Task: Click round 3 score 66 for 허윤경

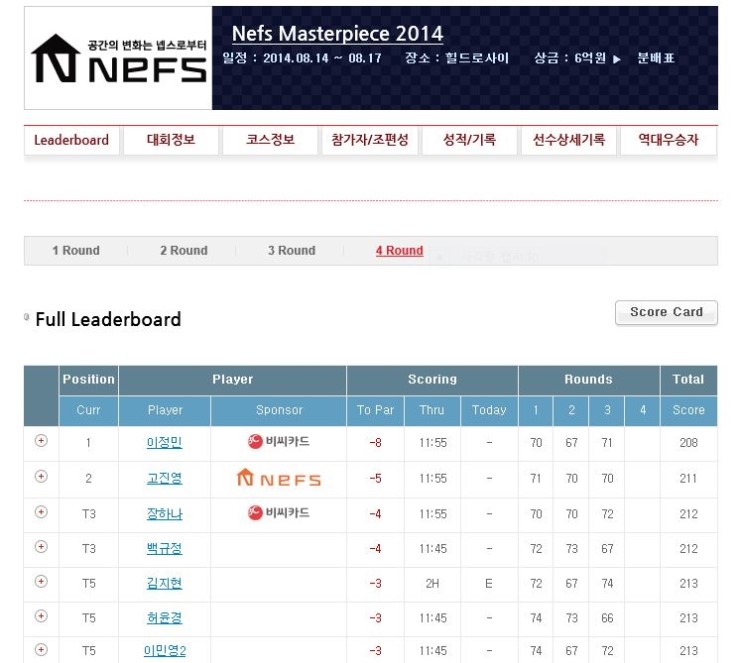Action: tap(607, 618)
